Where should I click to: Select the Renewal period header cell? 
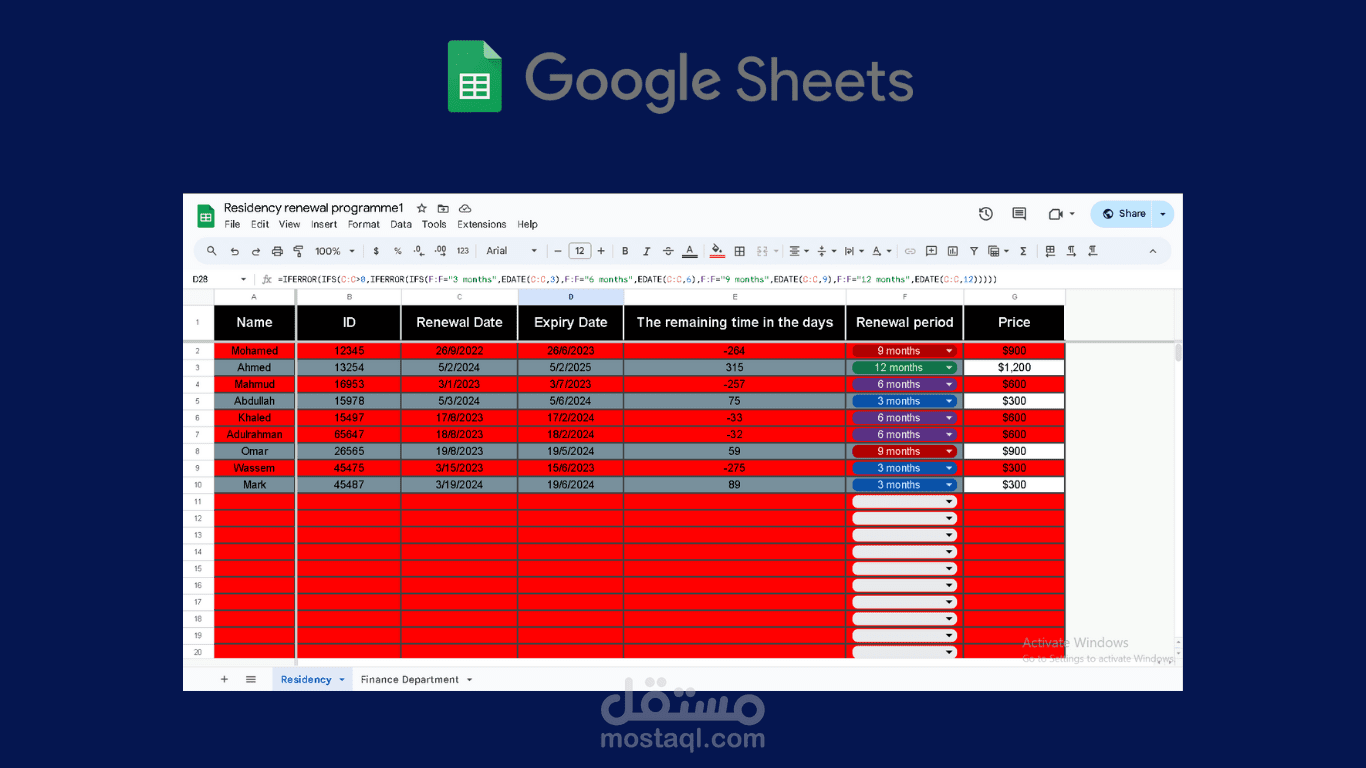[x=905, y=323]
